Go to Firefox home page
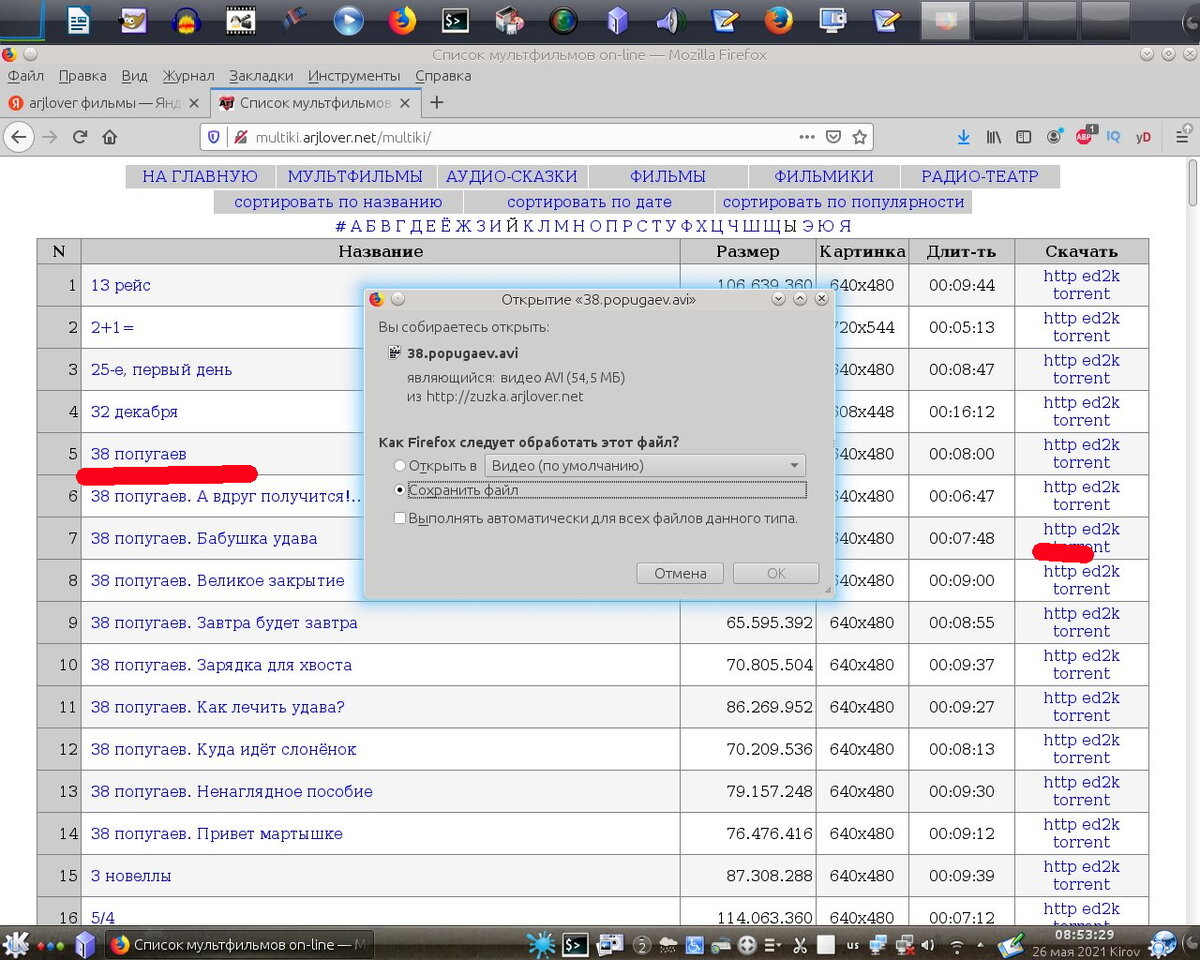The width and height of the screenshot is (1200, 960). [x=110, y=137]
